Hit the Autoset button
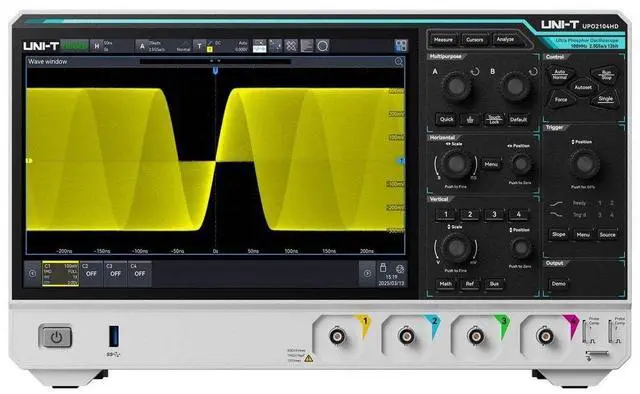The height and width of the screenshot is (394, 640). click(583, 87)
